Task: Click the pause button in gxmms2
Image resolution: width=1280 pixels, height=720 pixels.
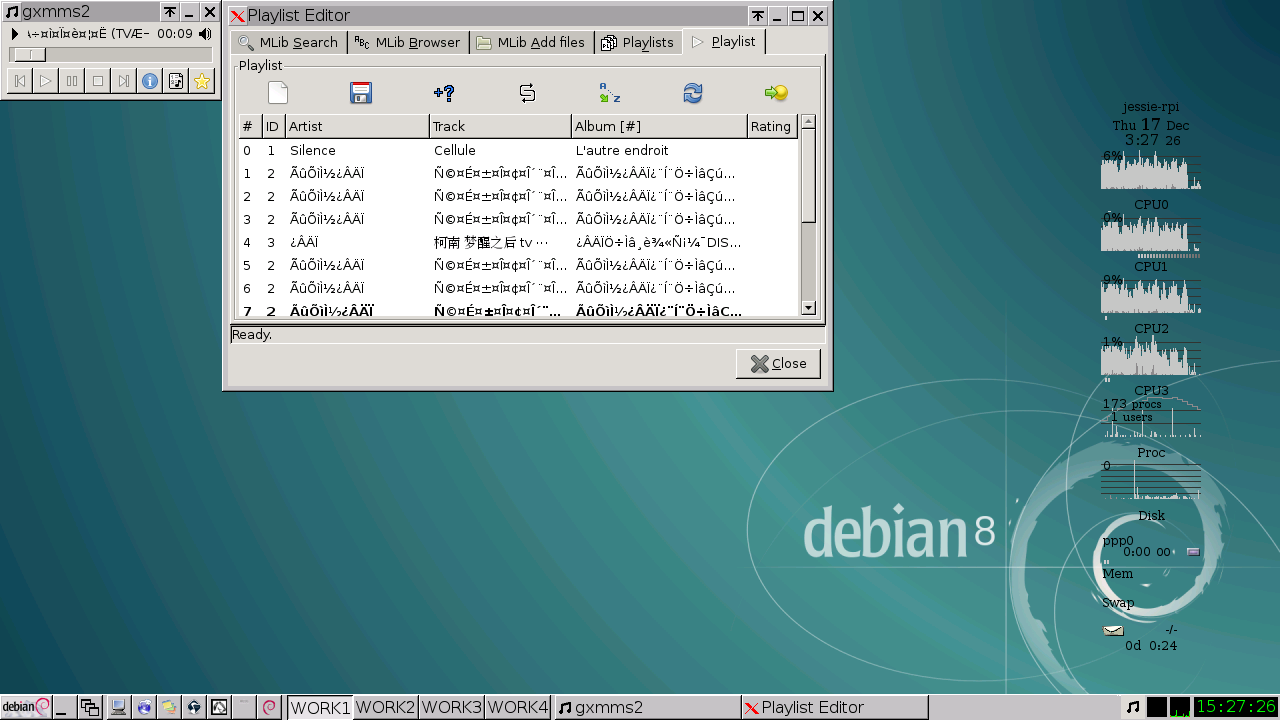Action: point(72,81)
